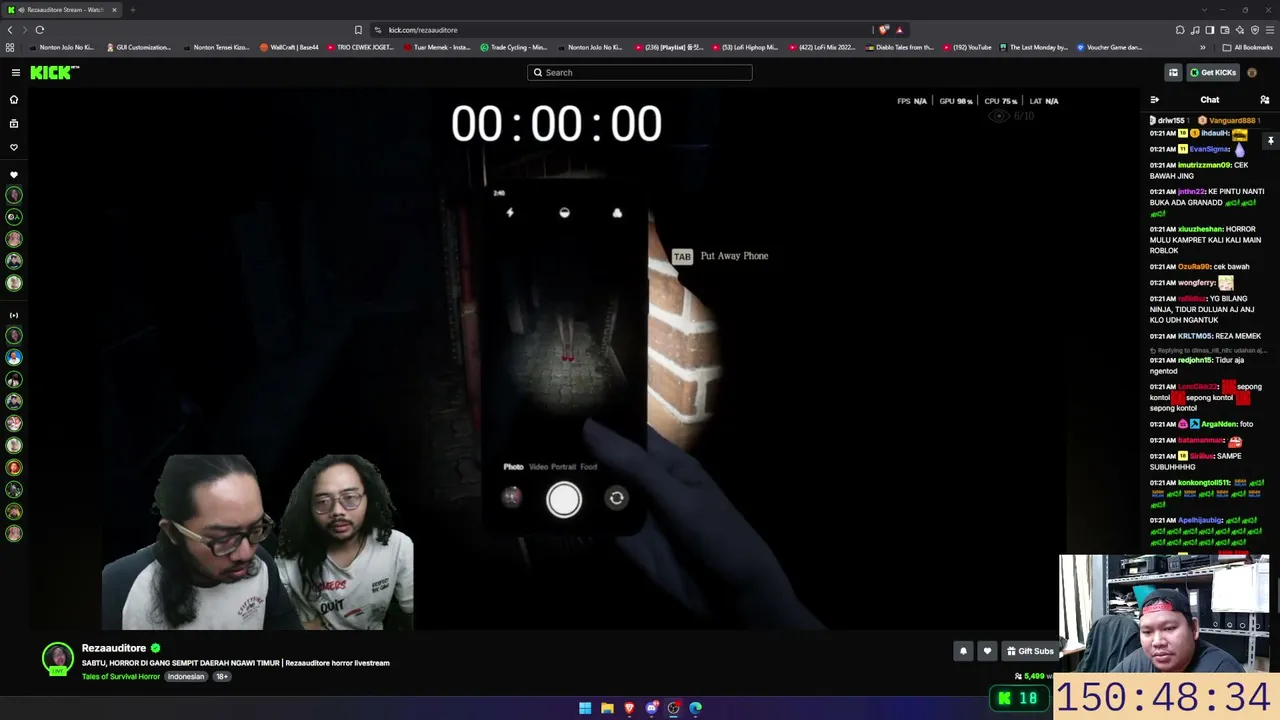
Task: Open the chat users list icon
Action: pos(1264,100)
